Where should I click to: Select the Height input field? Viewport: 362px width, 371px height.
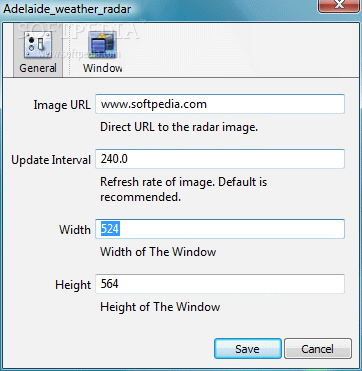pos(220,284)
